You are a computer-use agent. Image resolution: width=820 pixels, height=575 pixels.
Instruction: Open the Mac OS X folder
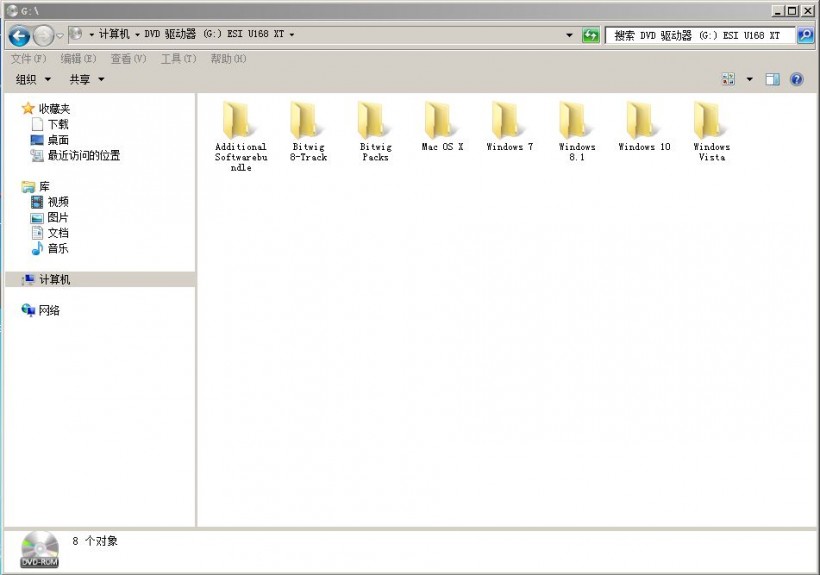pyautogui.click(x=442, y=122)
